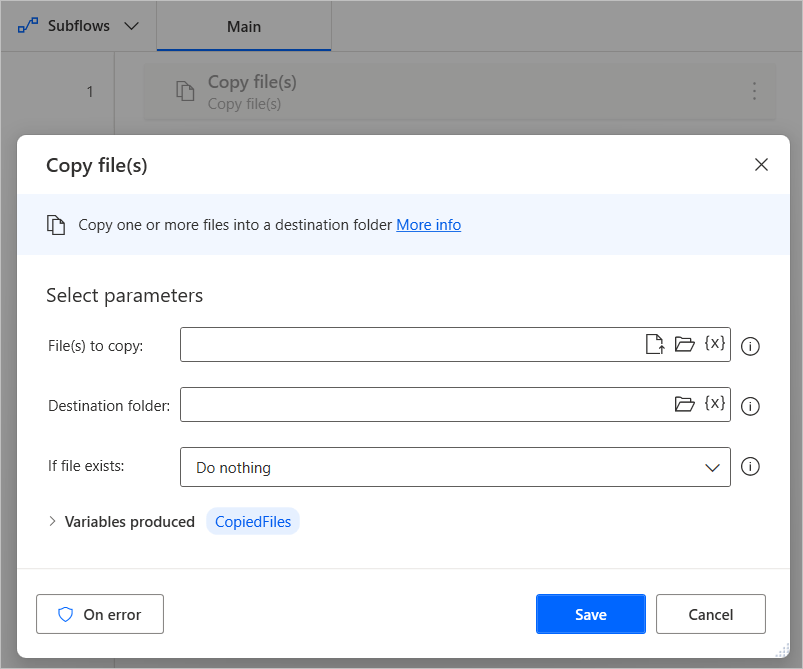Open the On error settings
The width and height of the screenshot is (803, 669).
pyautogui.click(x=100, y=614)
